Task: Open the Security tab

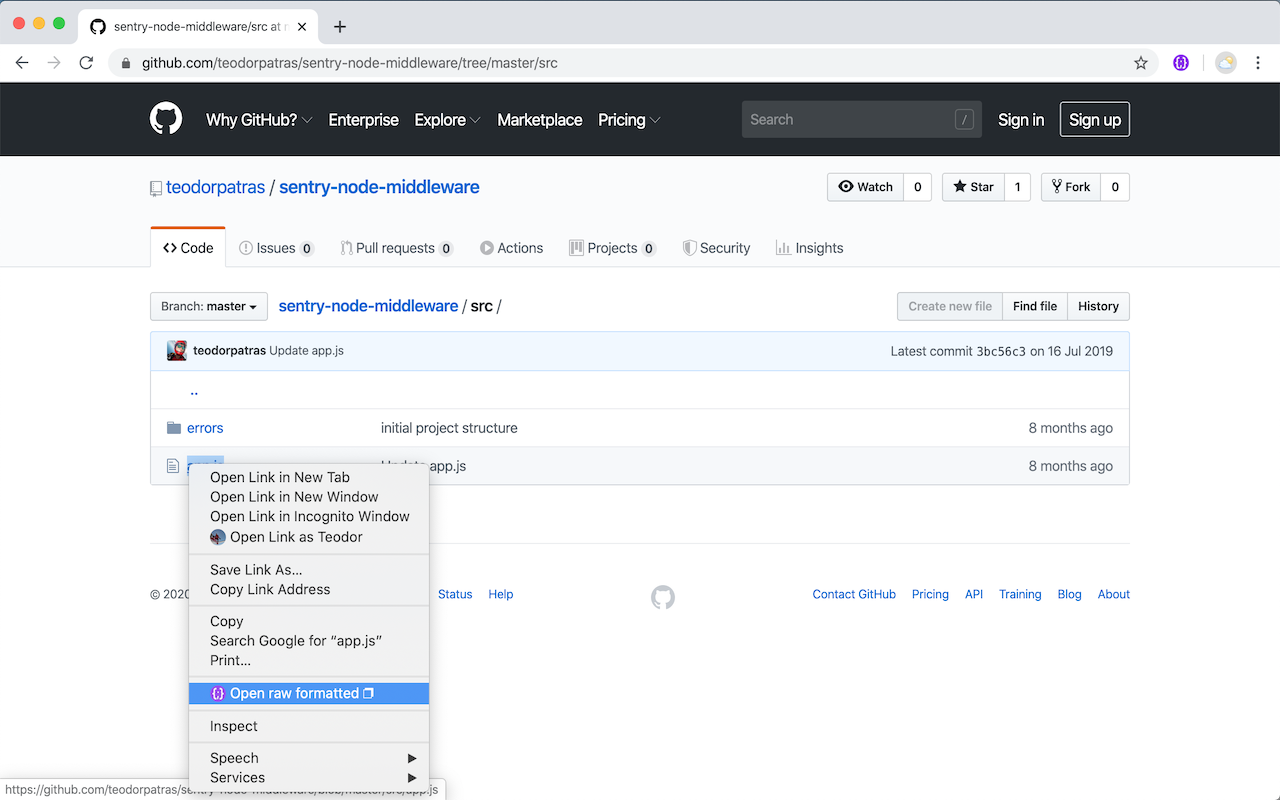Action: 716,248
